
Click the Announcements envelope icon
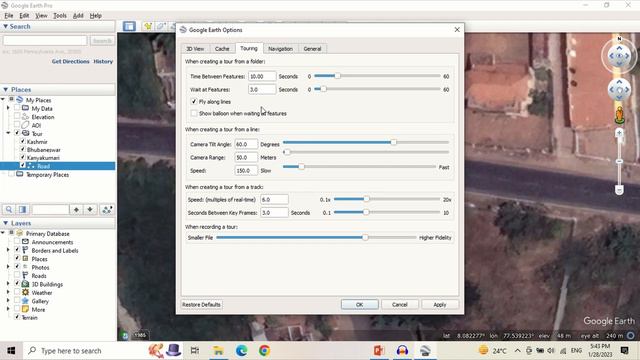point(25,242)
